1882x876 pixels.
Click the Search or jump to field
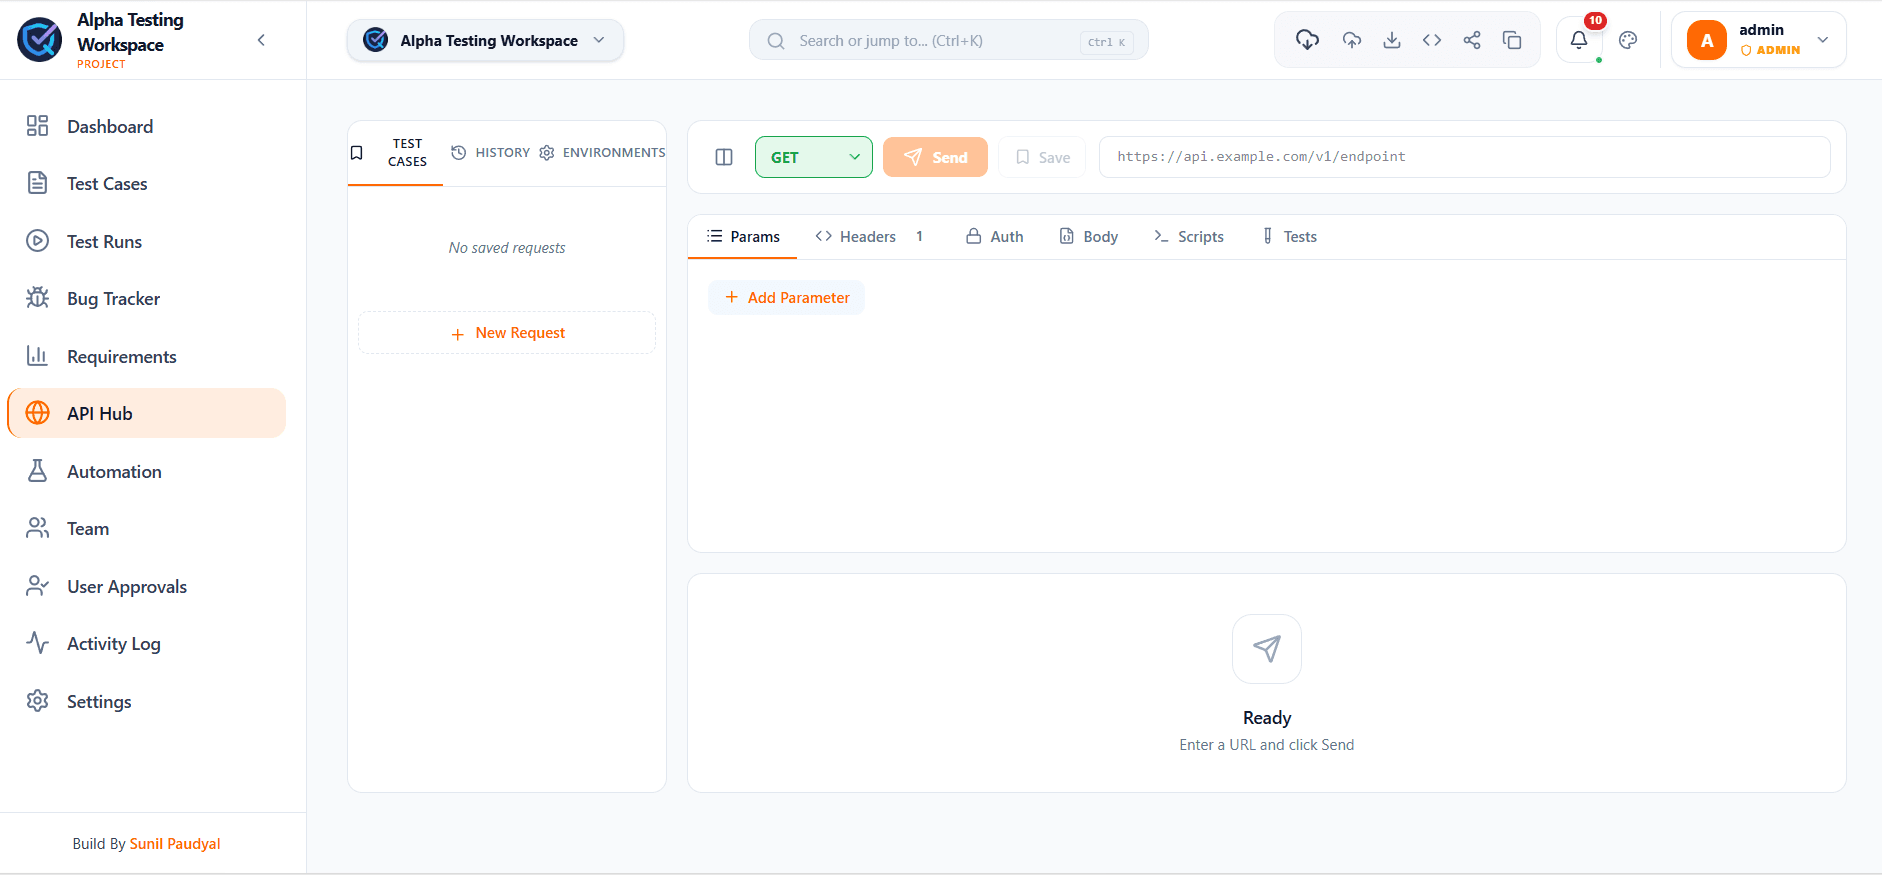point(948,41)
